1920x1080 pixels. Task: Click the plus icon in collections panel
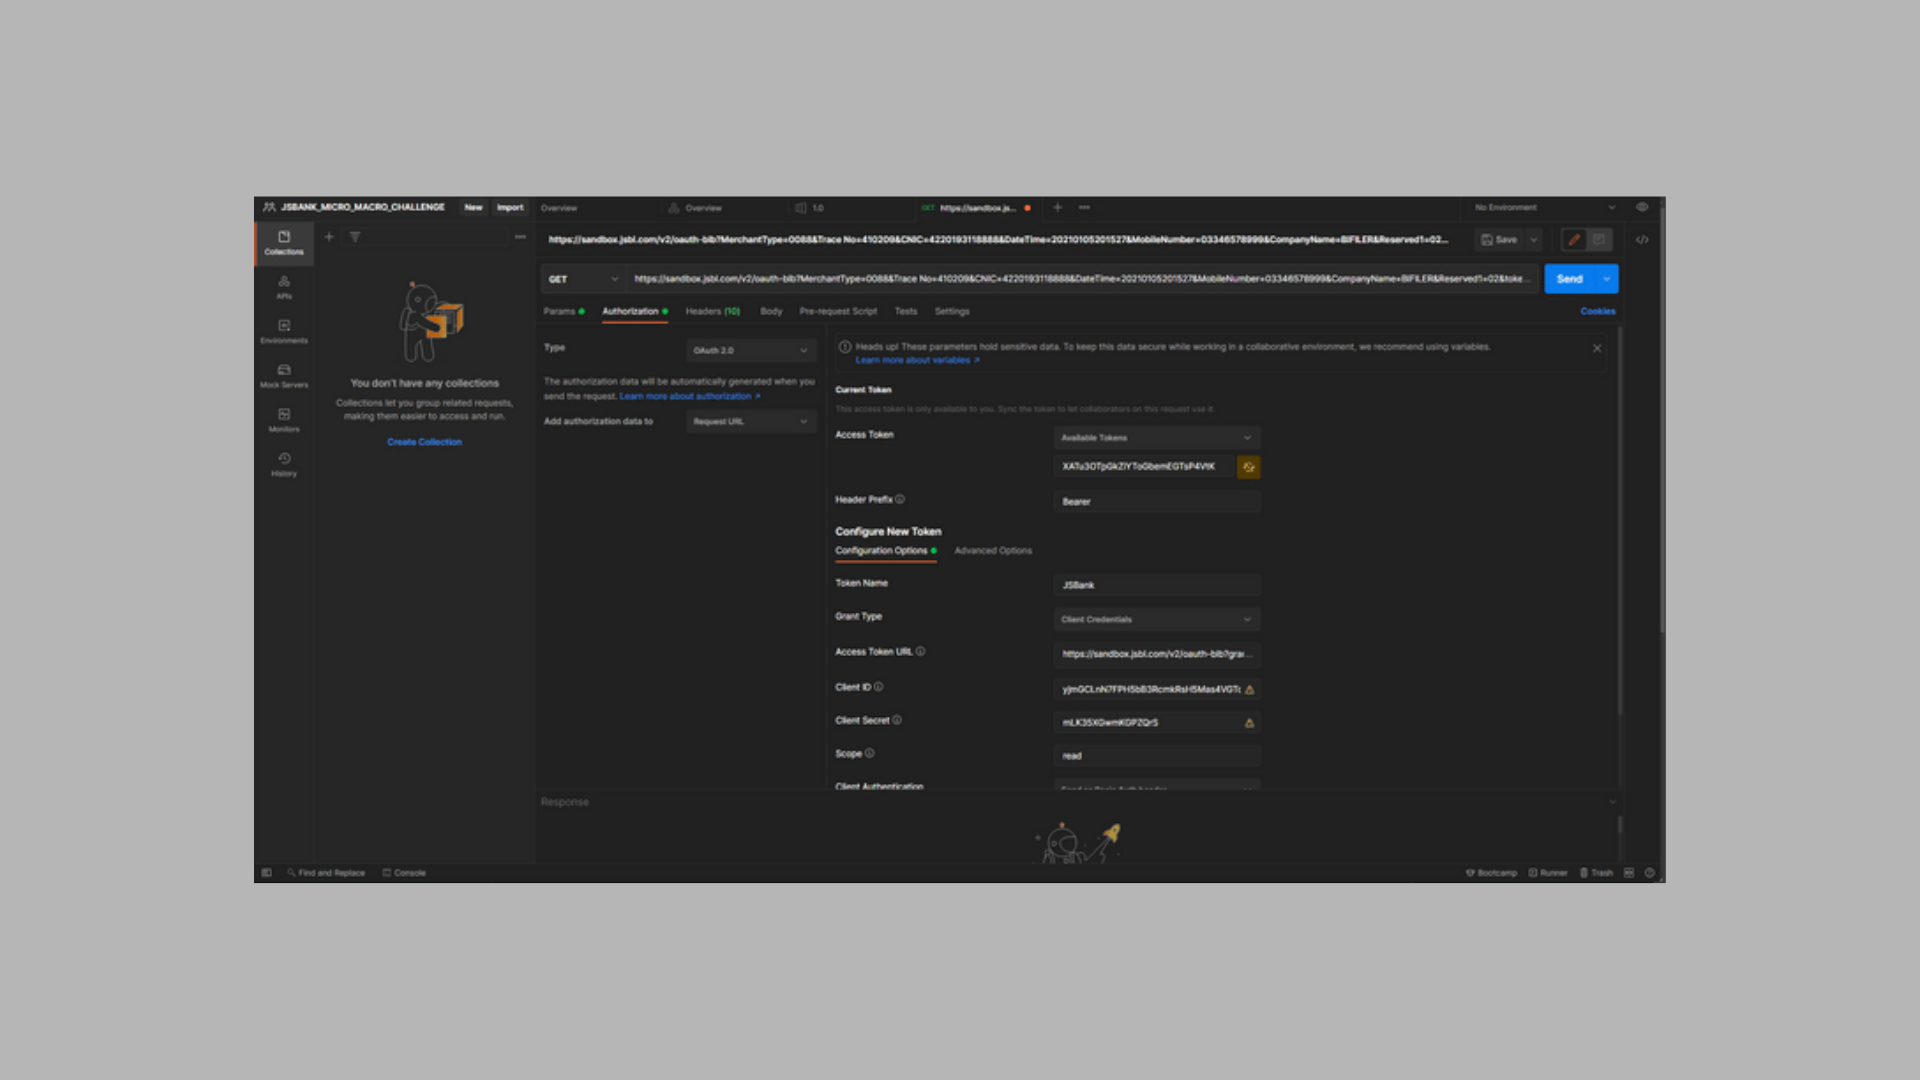[329, 237]
